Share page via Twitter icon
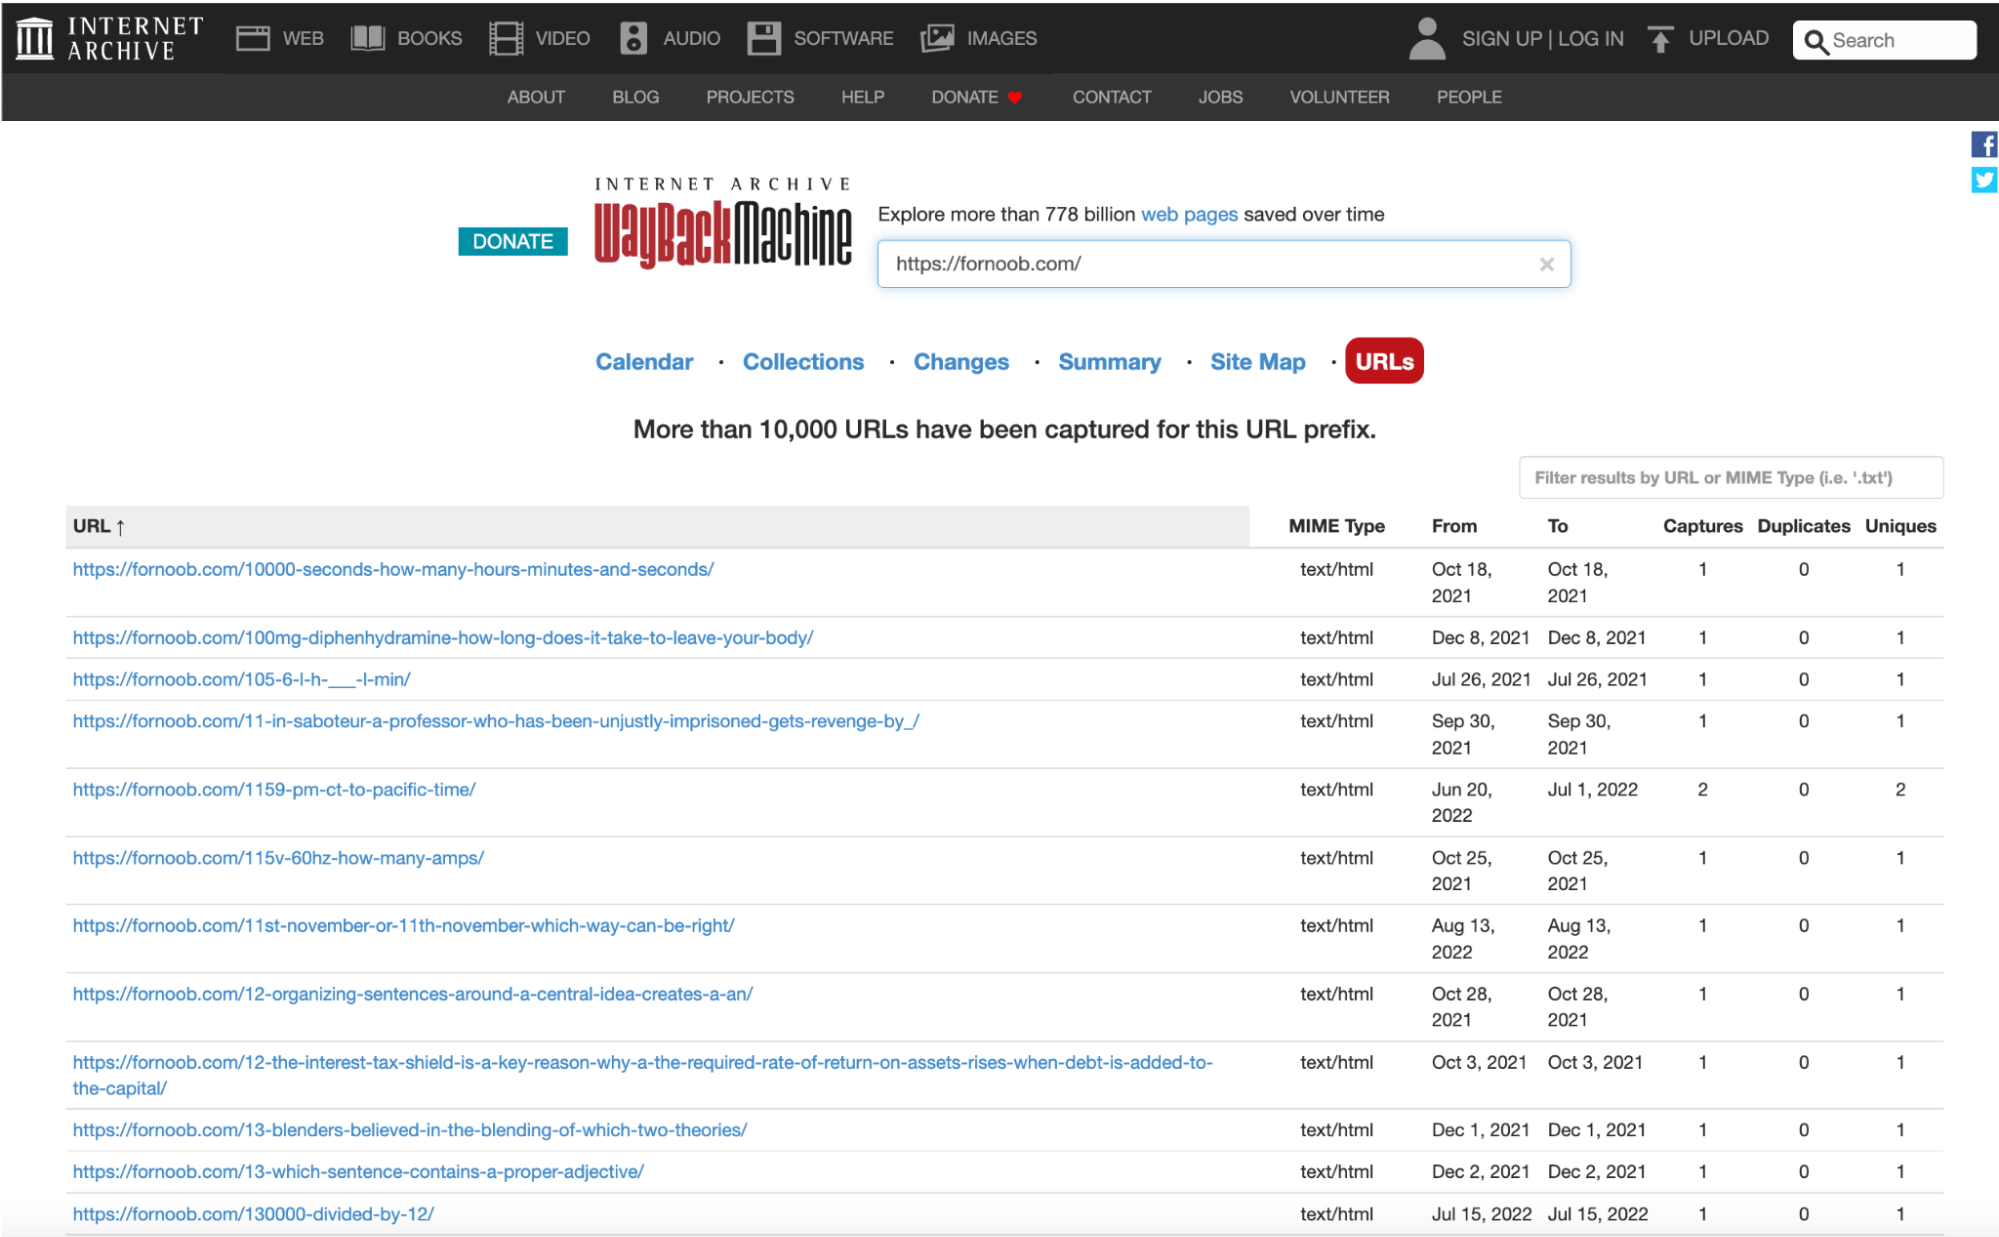The height and width of the screenshot is (1237, 1999). click(1984, 180)
